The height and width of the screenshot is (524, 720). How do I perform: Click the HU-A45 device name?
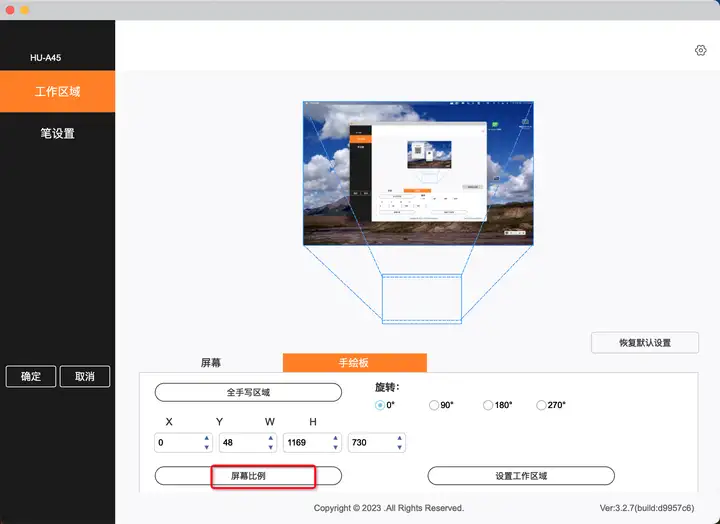45,58
